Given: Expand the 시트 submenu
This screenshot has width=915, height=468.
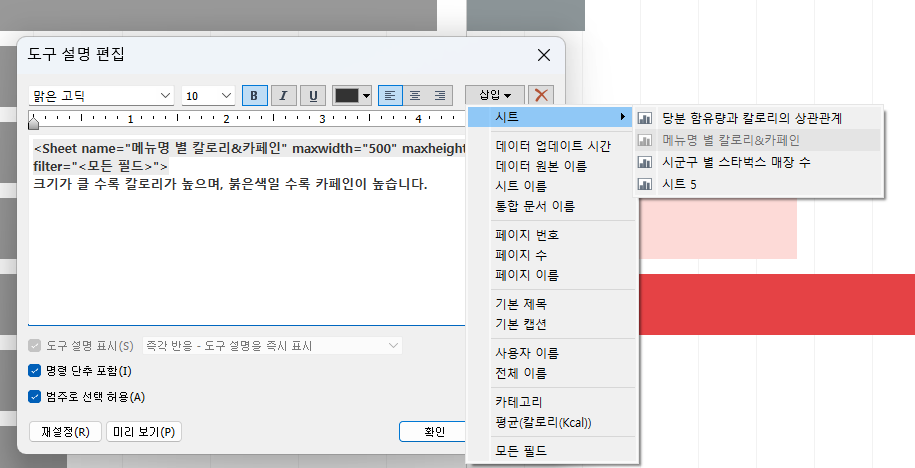Looking at the screenshot, I should click(550, 117).
